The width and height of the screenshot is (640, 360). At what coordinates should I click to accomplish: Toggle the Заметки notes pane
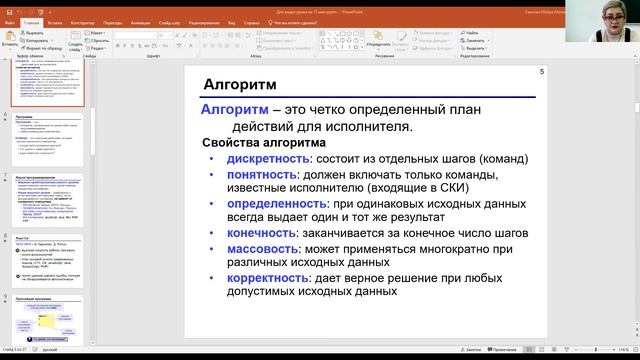(471, 350)
